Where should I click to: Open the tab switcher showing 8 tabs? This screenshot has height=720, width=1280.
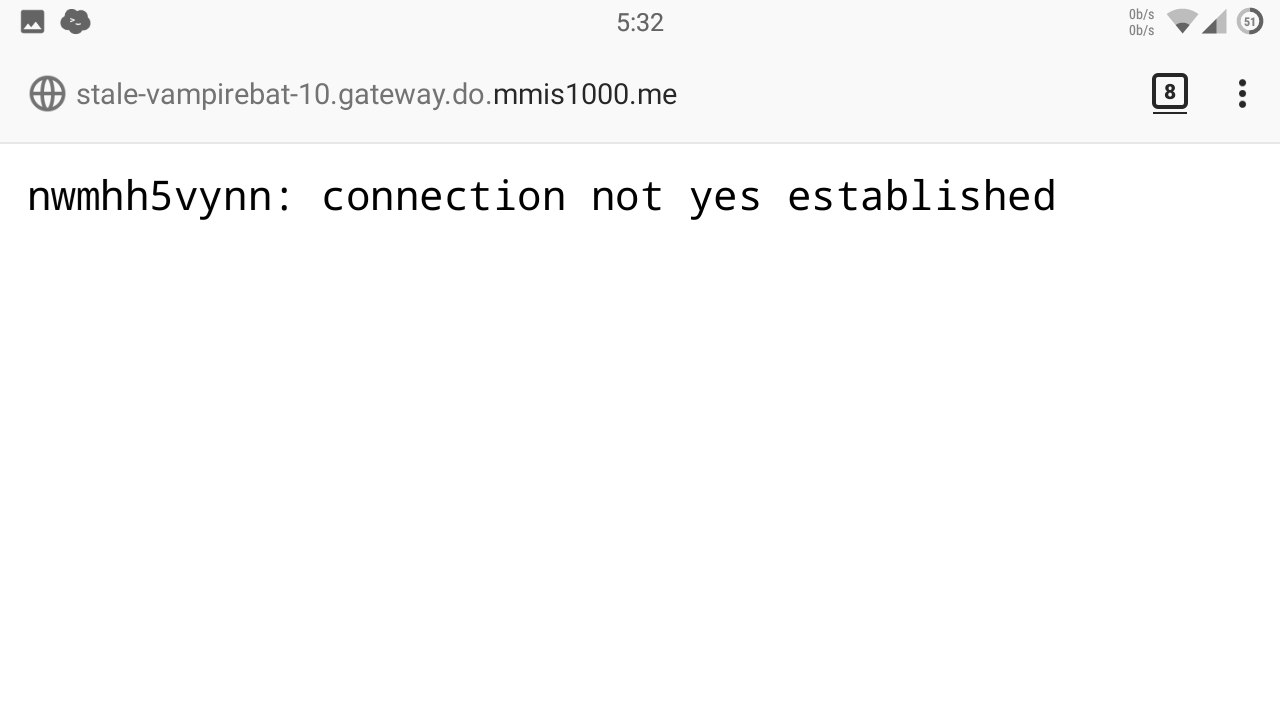pyautogui.click(x=1169, y=93)
